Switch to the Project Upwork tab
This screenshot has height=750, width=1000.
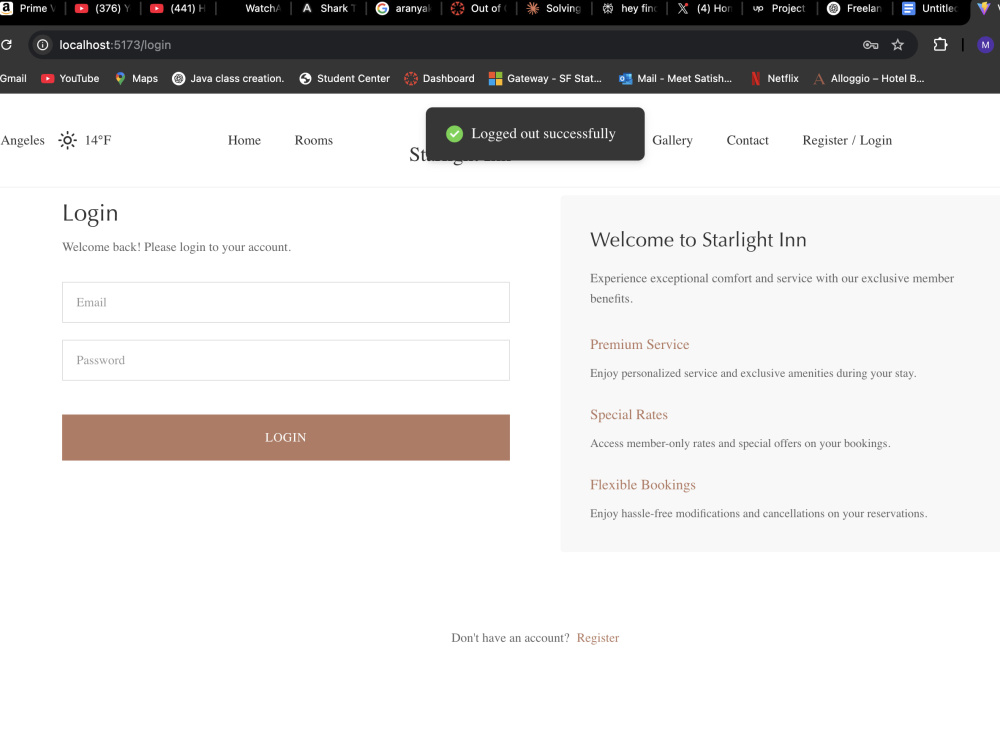[780, 8]
